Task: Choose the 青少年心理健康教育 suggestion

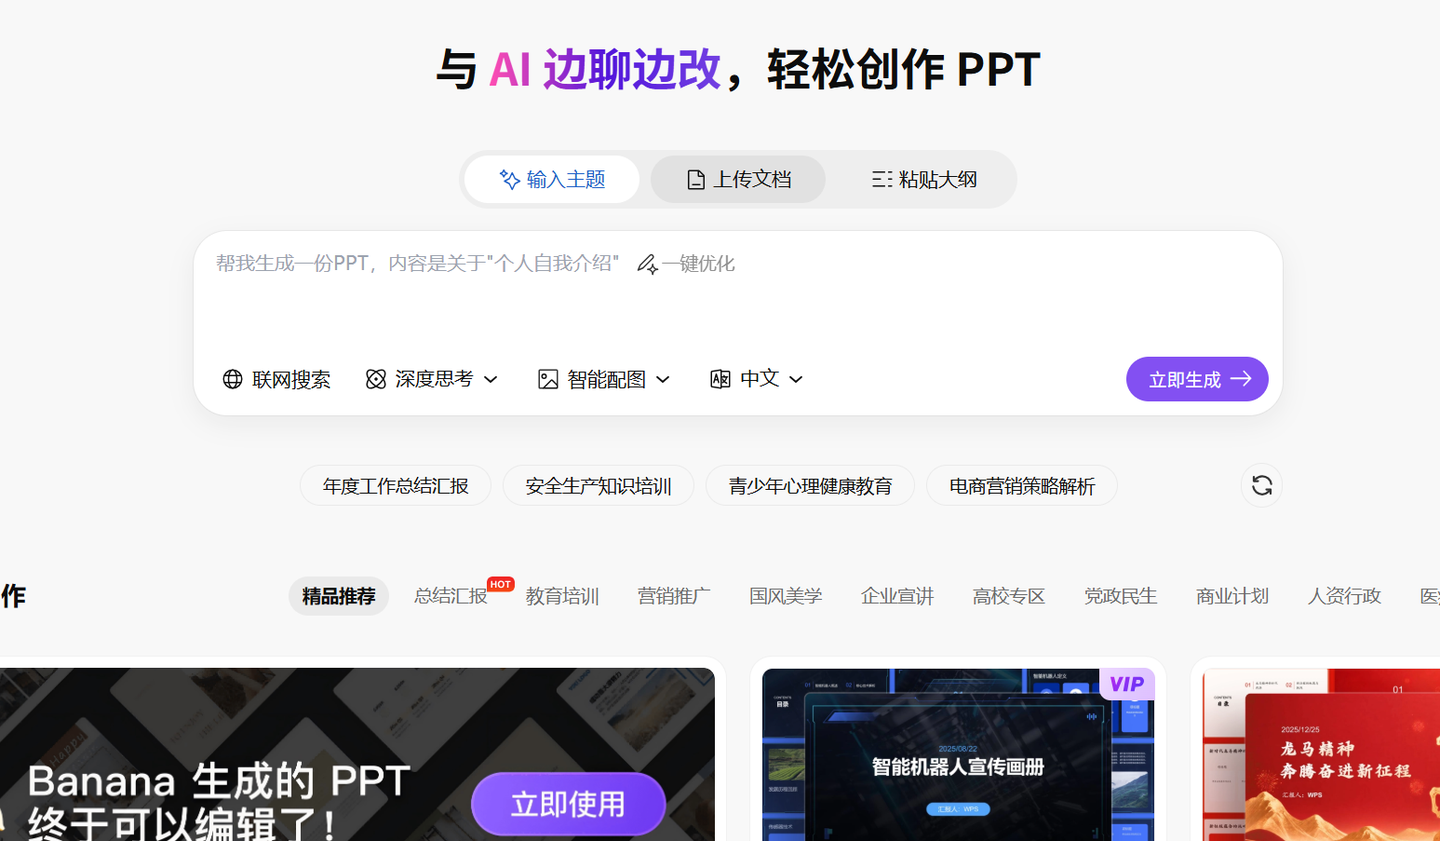Action: click(810, 486)
